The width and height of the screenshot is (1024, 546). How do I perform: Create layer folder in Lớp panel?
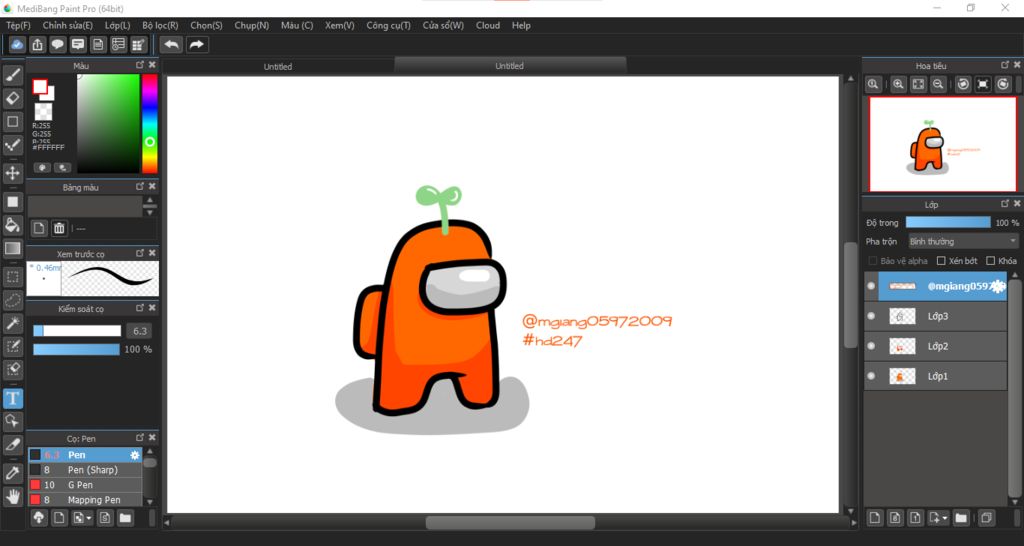(961, 518)
